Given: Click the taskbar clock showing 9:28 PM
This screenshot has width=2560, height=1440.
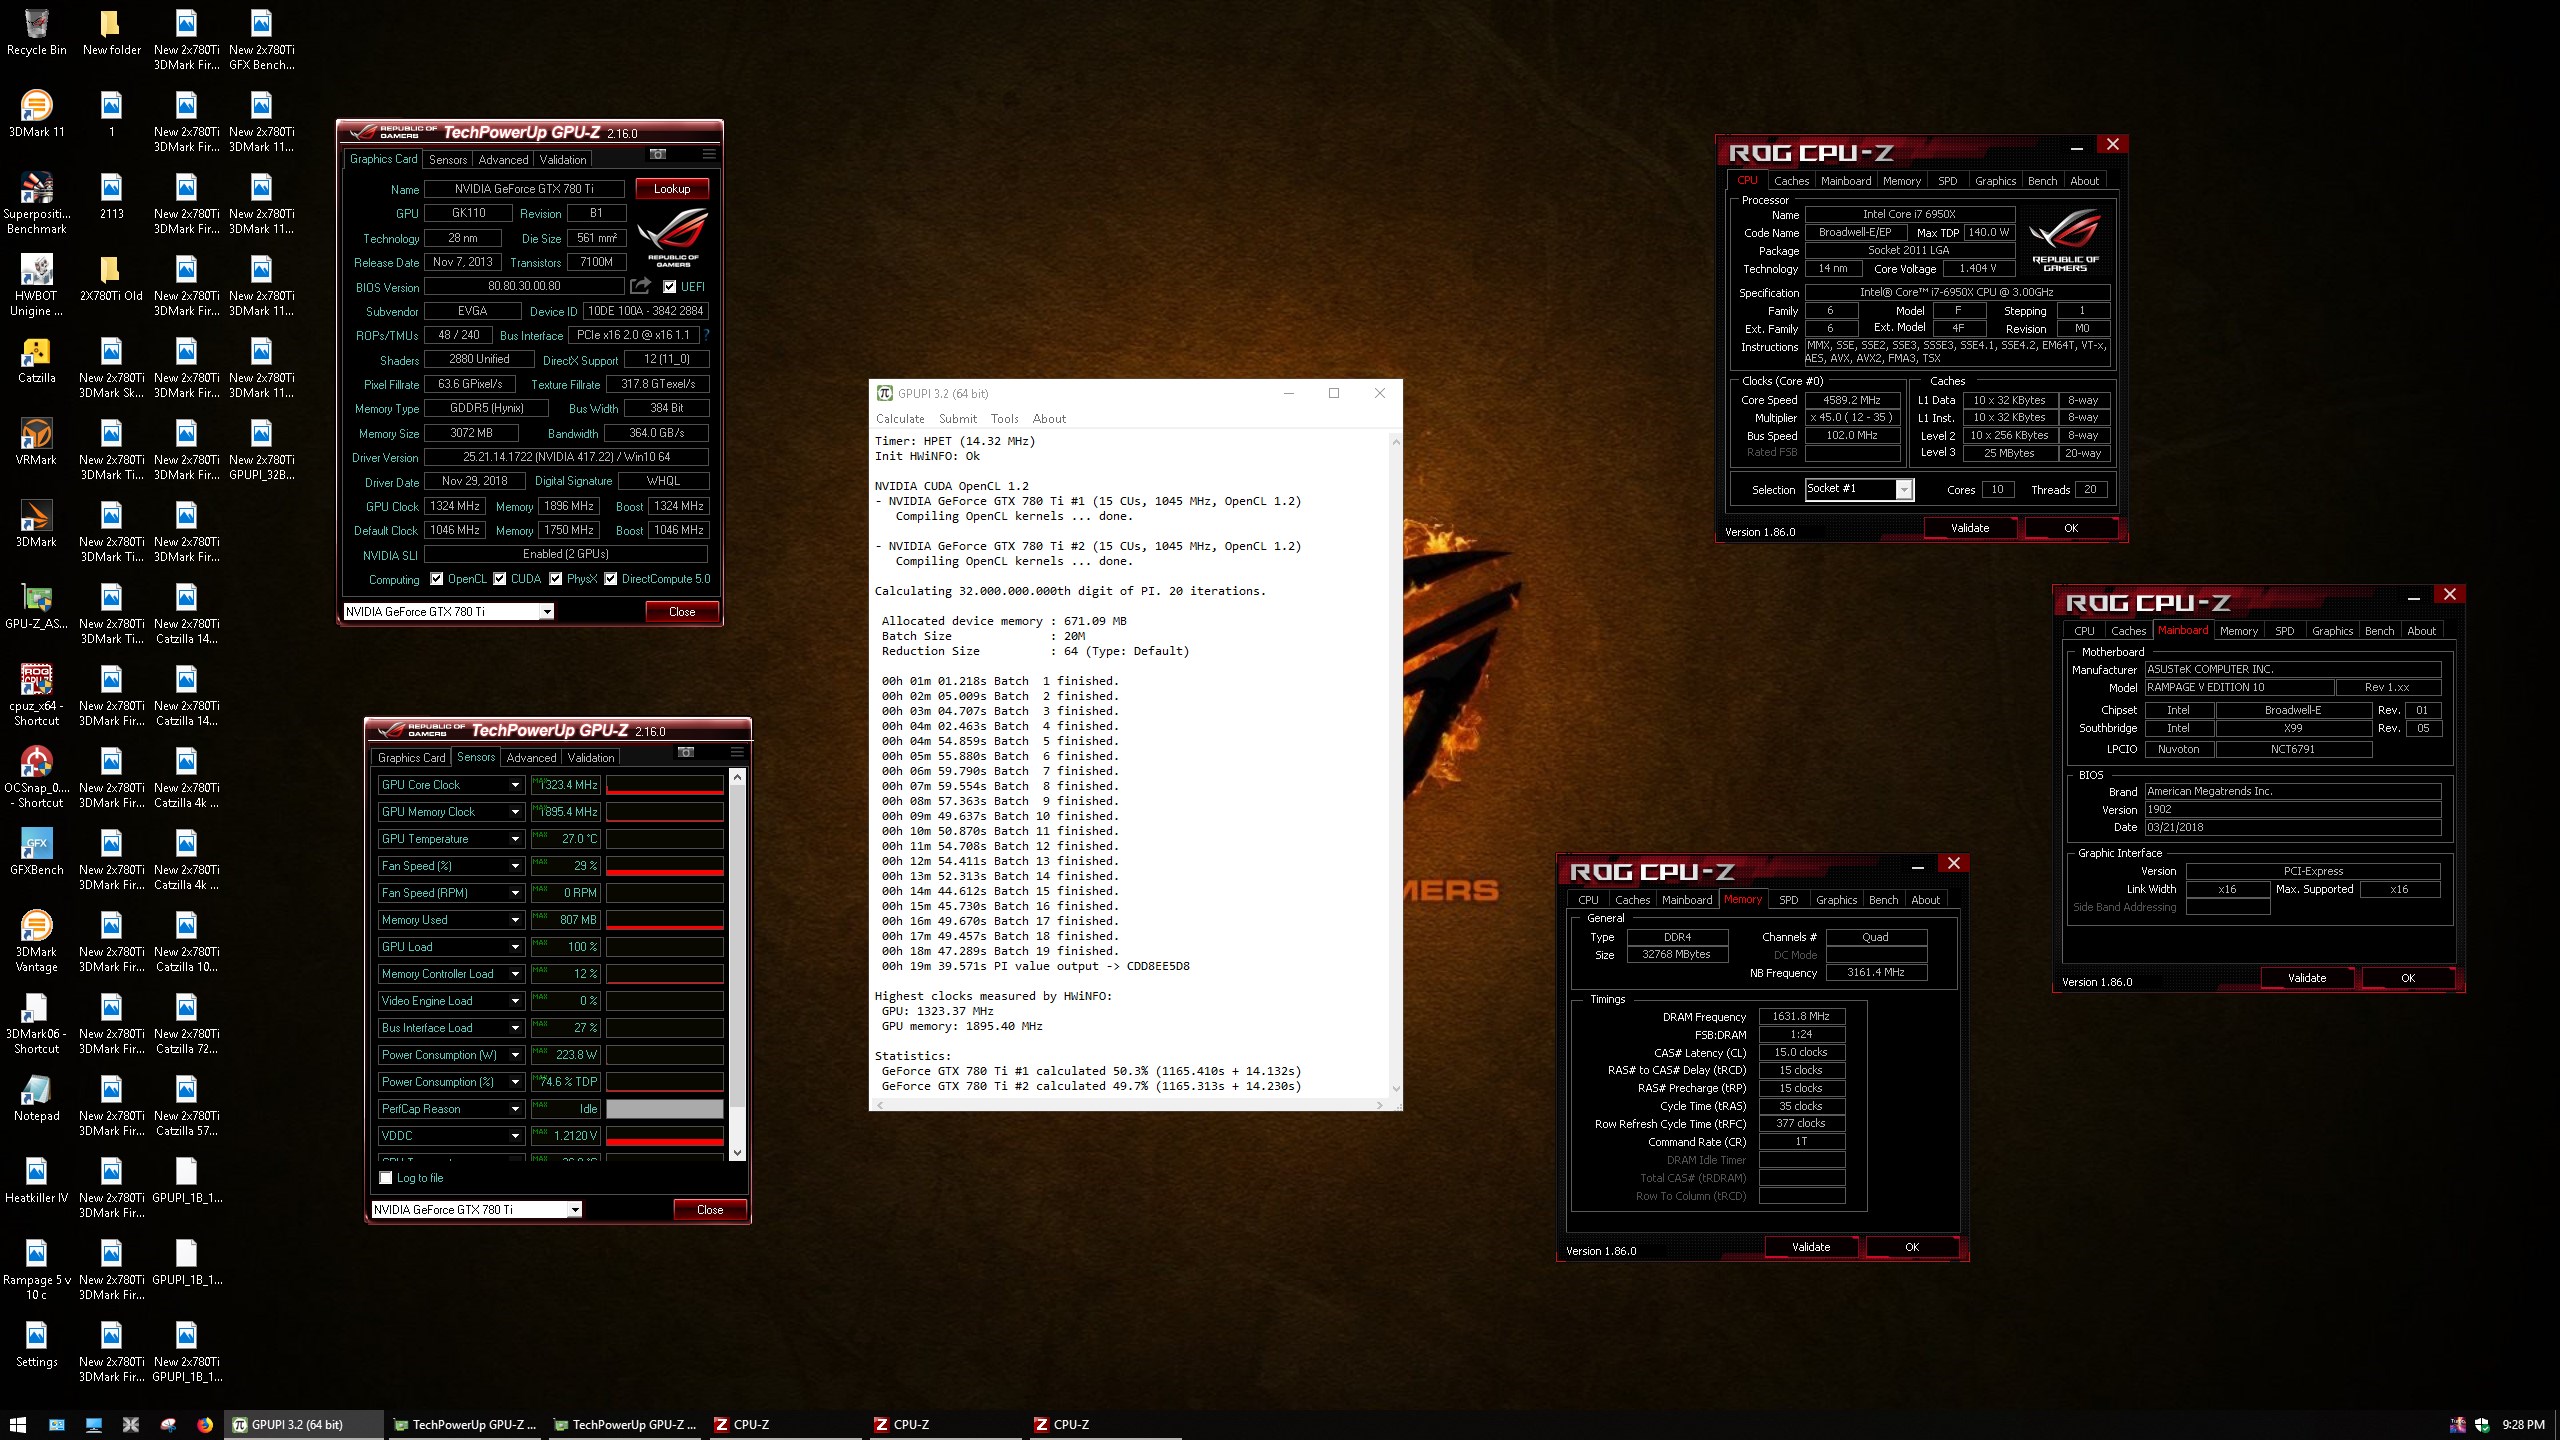Looking at the screenshot, I should pos(2524,1425).
